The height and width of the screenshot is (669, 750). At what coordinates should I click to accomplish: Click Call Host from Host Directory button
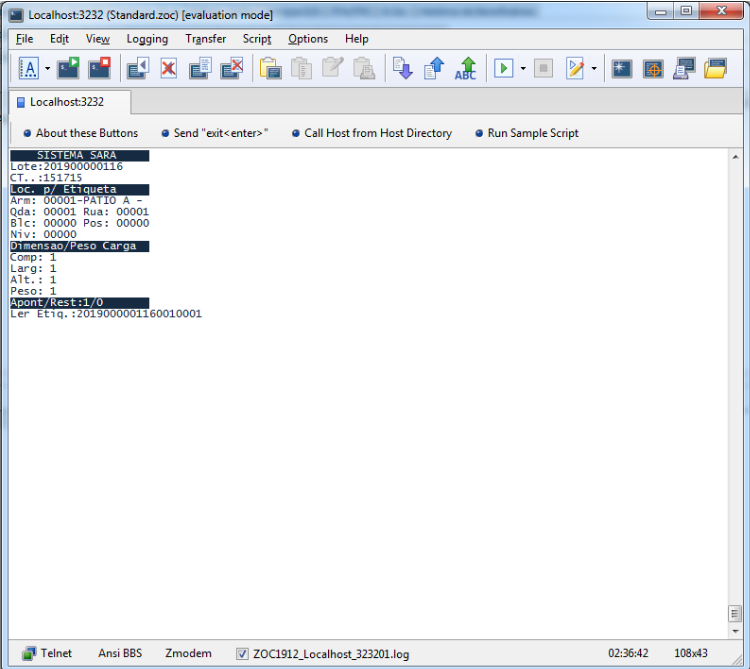pos(372,133)
